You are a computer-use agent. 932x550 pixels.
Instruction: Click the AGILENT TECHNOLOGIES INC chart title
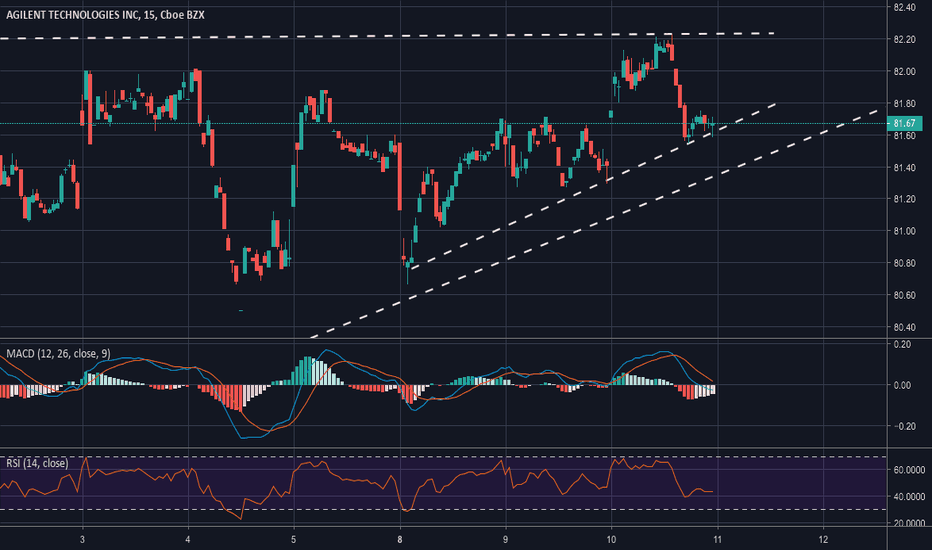coord(105,15)
